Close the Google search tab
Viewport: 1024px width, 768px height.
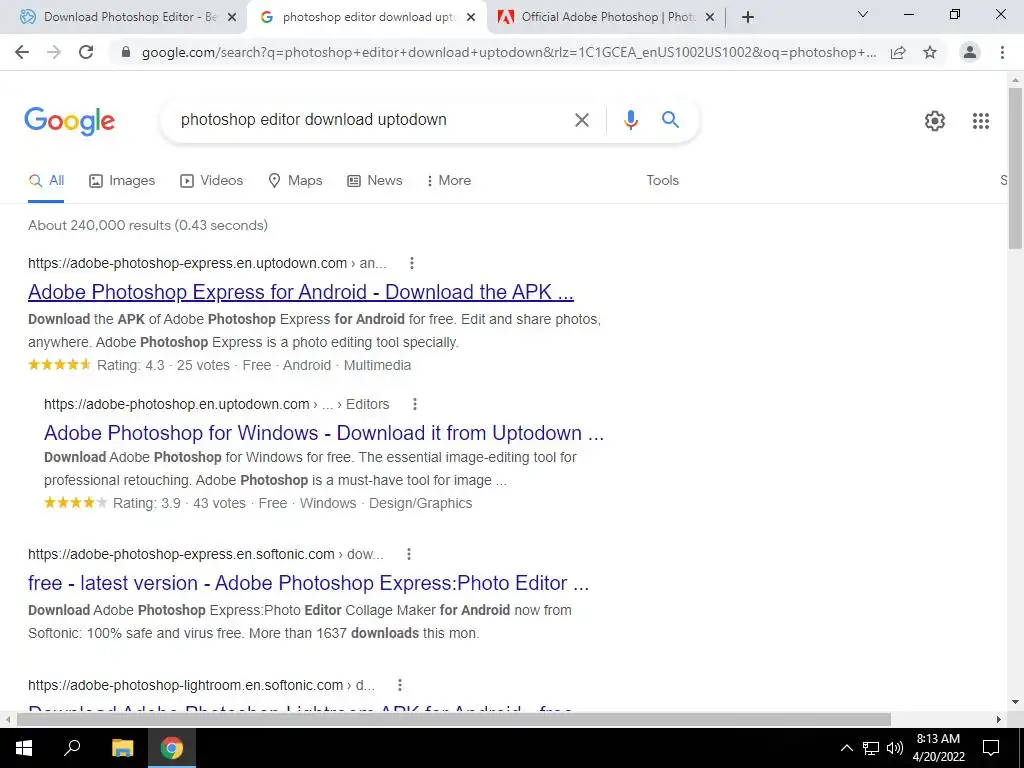471,17
